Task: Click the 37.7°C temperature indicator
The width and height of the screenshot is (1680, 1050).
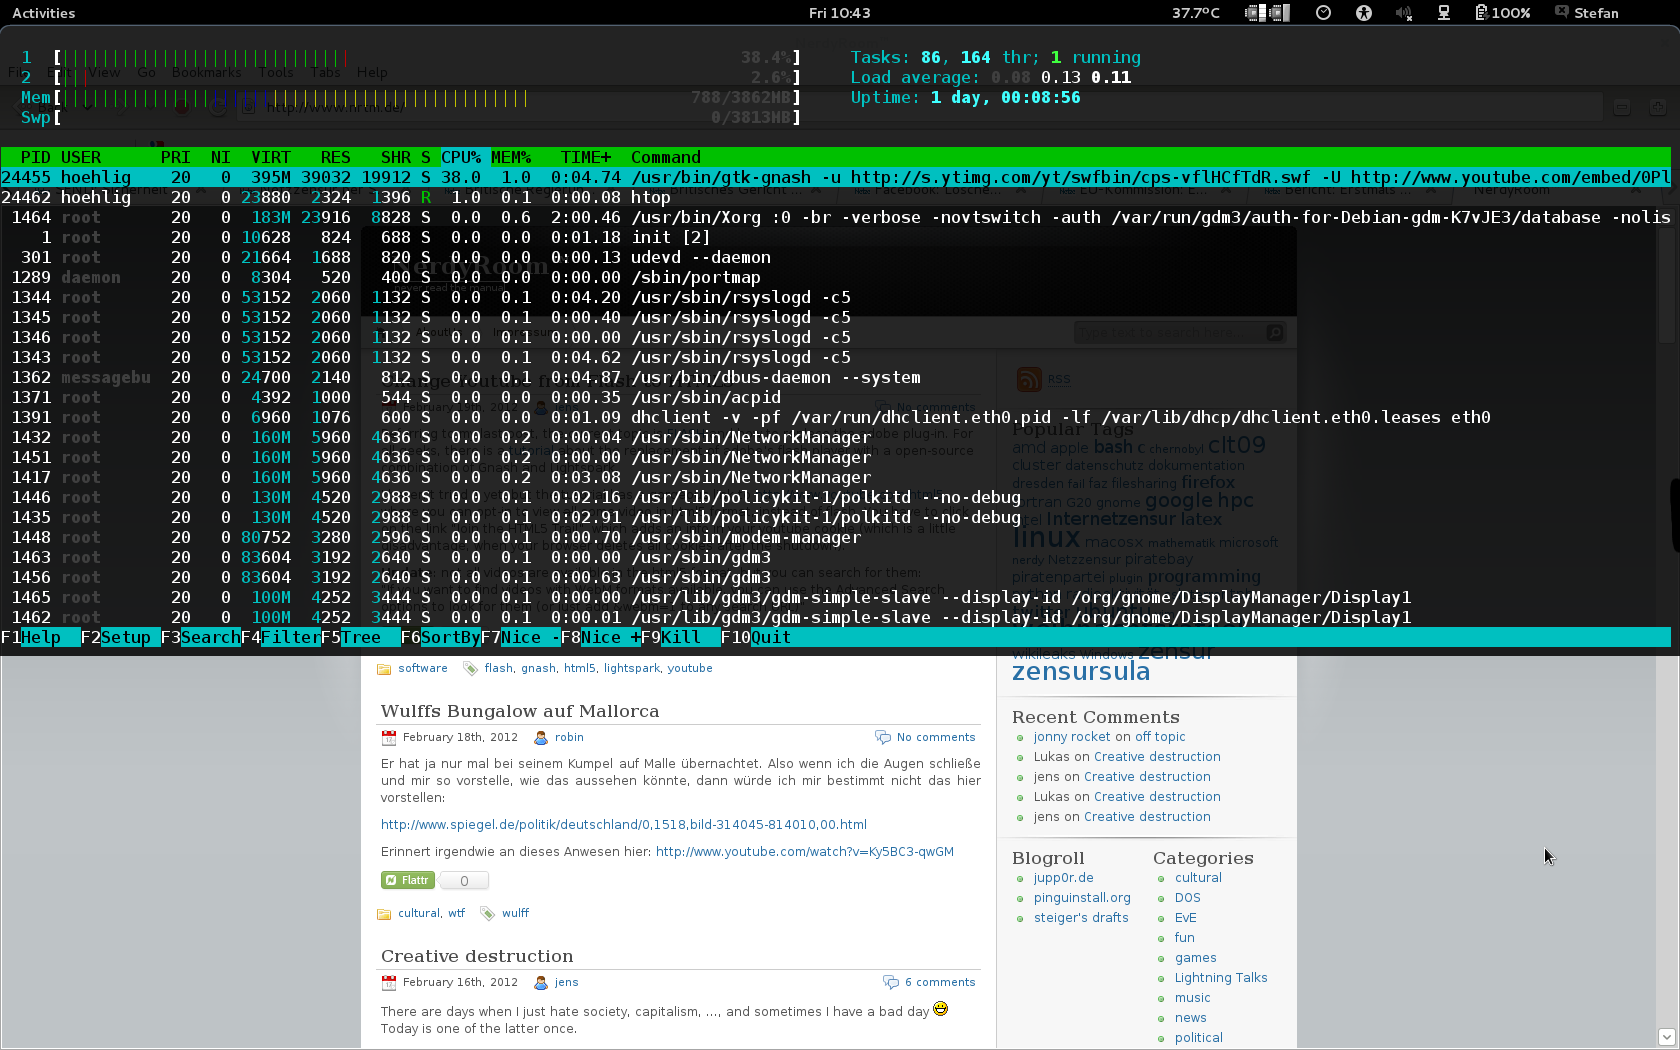Action: click(x=1196, y=13)
